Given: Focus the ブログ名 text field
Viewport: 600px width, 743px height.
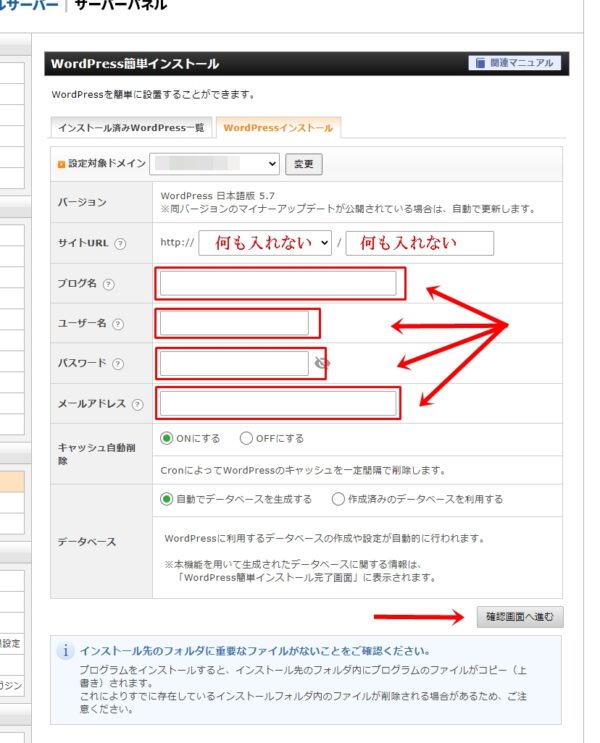Looking at the screenshot, I should 278,283.
